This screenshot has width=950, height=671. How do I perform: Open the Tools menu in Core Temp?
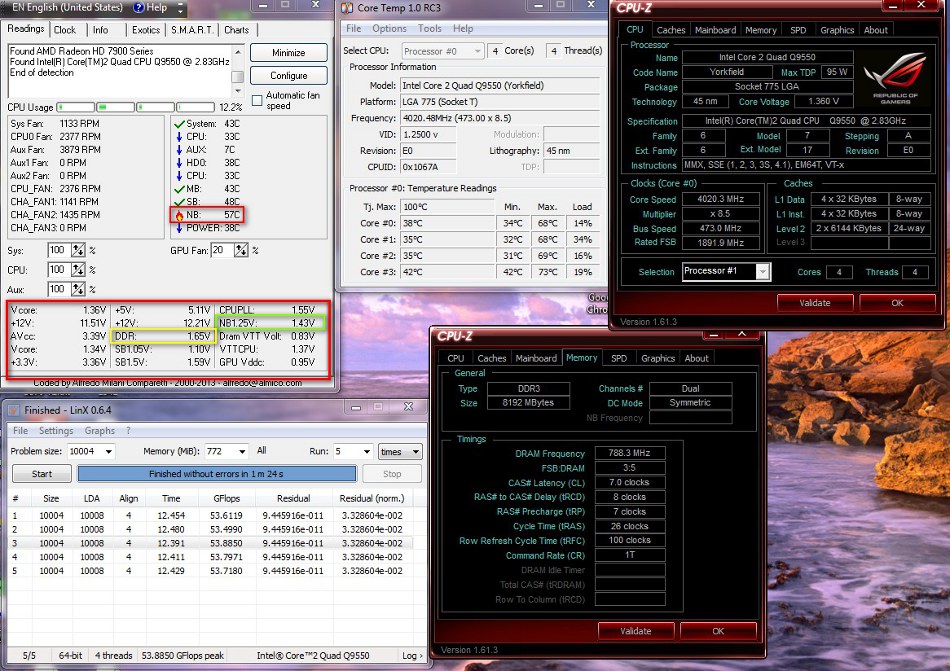point(429,29)
